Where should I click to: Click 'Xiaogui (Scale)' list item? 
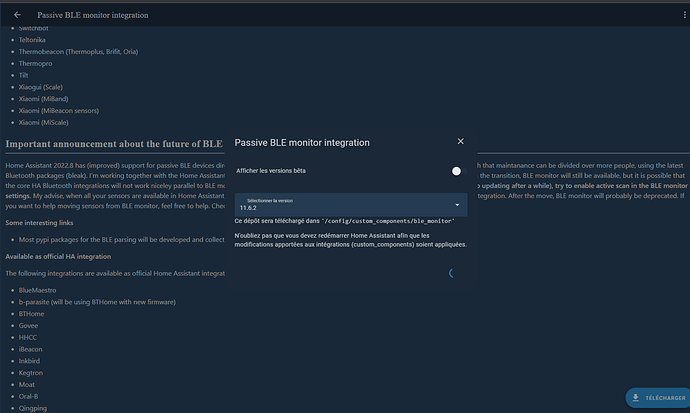coord(40,87)
